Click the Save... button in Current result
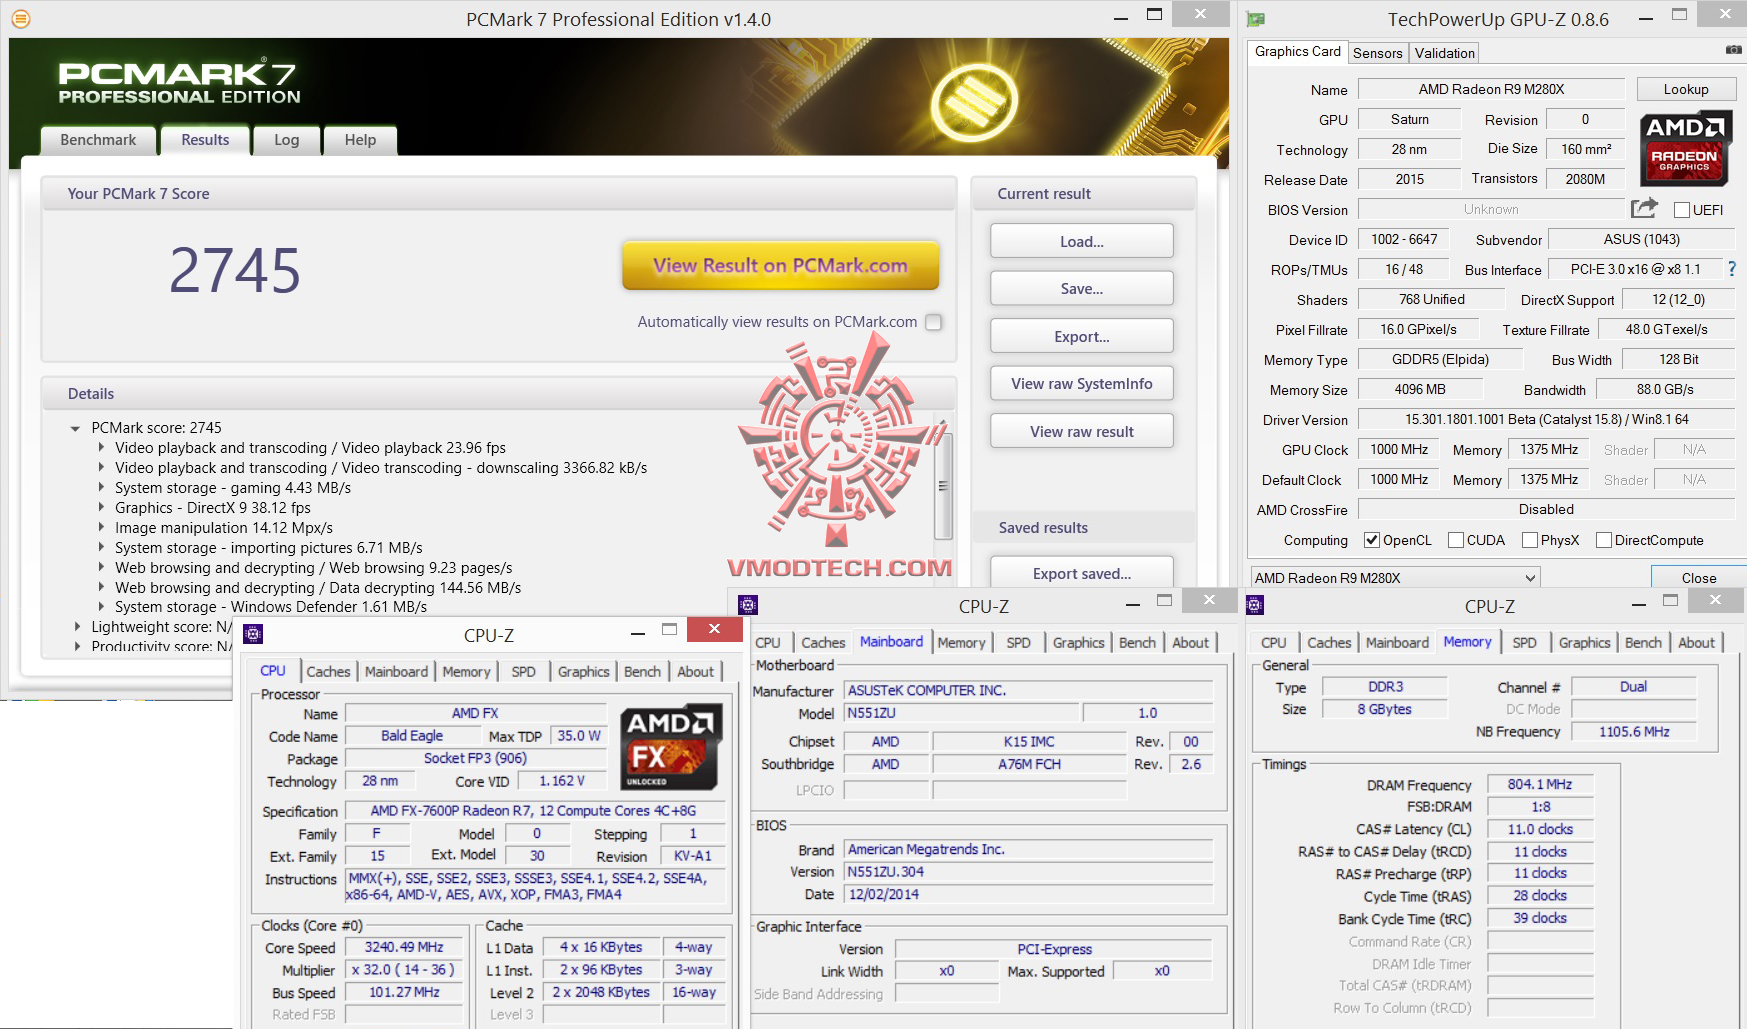Image resolution: width=1747 pixels, height=1029 pixels. pyautogui.click(x=1082, y=288)
